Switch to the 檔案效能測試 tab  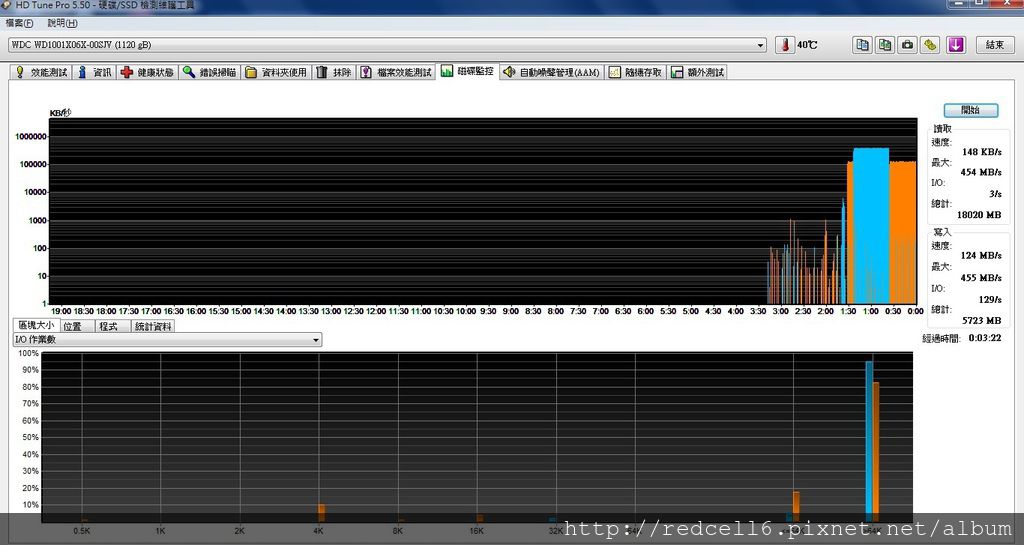point(396,72)
